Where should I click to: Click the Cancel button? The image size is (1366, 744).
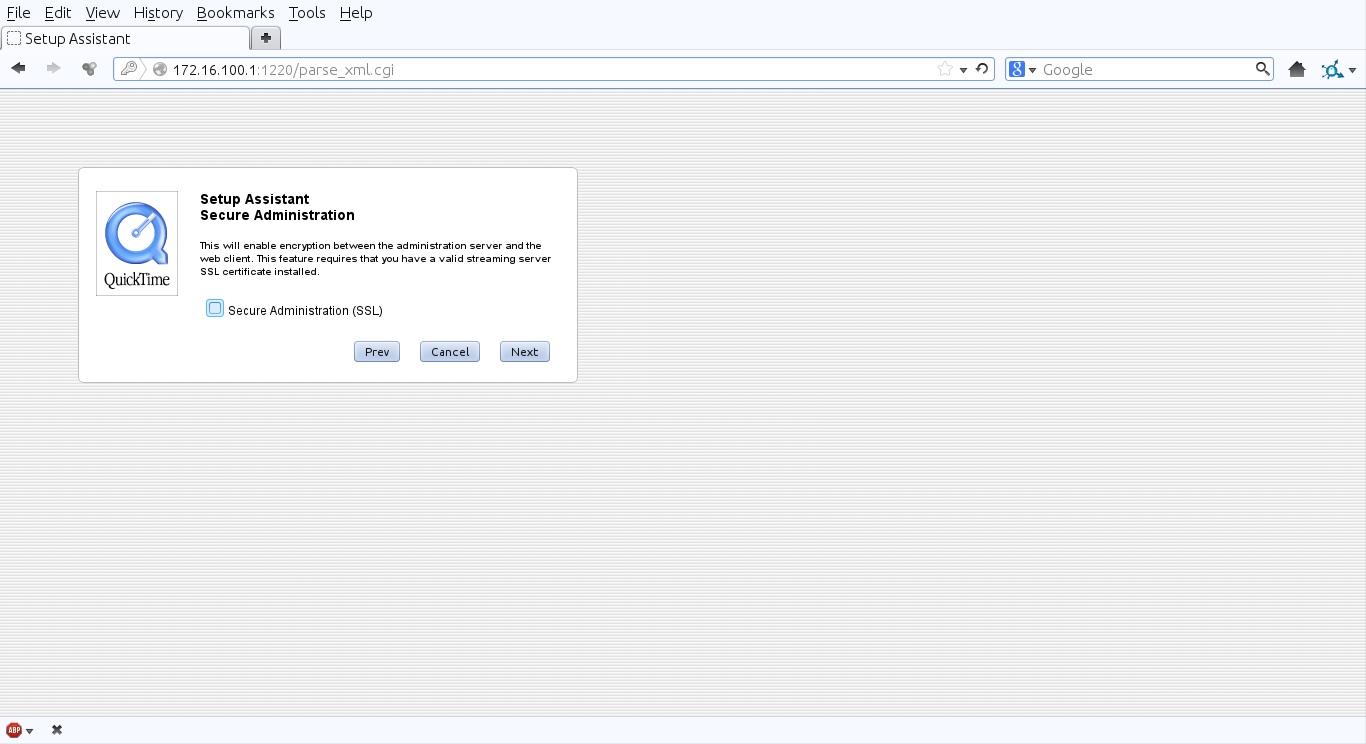click(x=450, y=352)
